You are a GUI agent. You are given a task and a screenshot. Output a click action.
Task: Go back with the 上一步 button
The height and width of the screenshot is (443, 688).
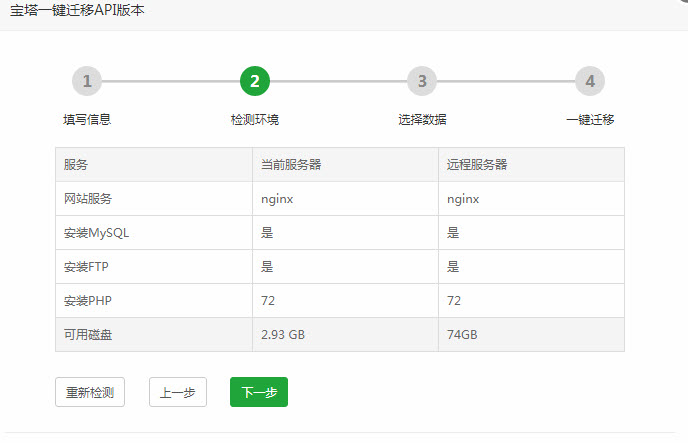click(x=178, y=392)
